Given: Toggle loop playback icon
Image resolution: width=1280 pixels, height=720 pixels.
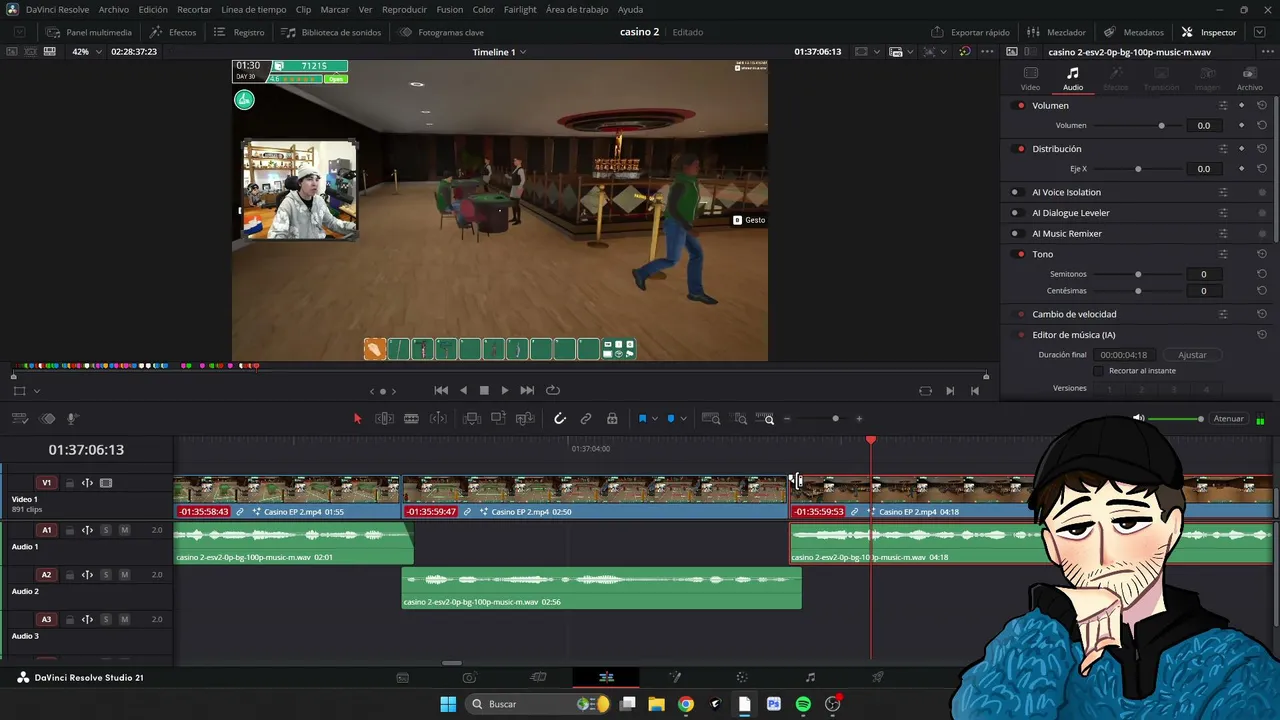Looking at the screenshot, I should point(552,390).
